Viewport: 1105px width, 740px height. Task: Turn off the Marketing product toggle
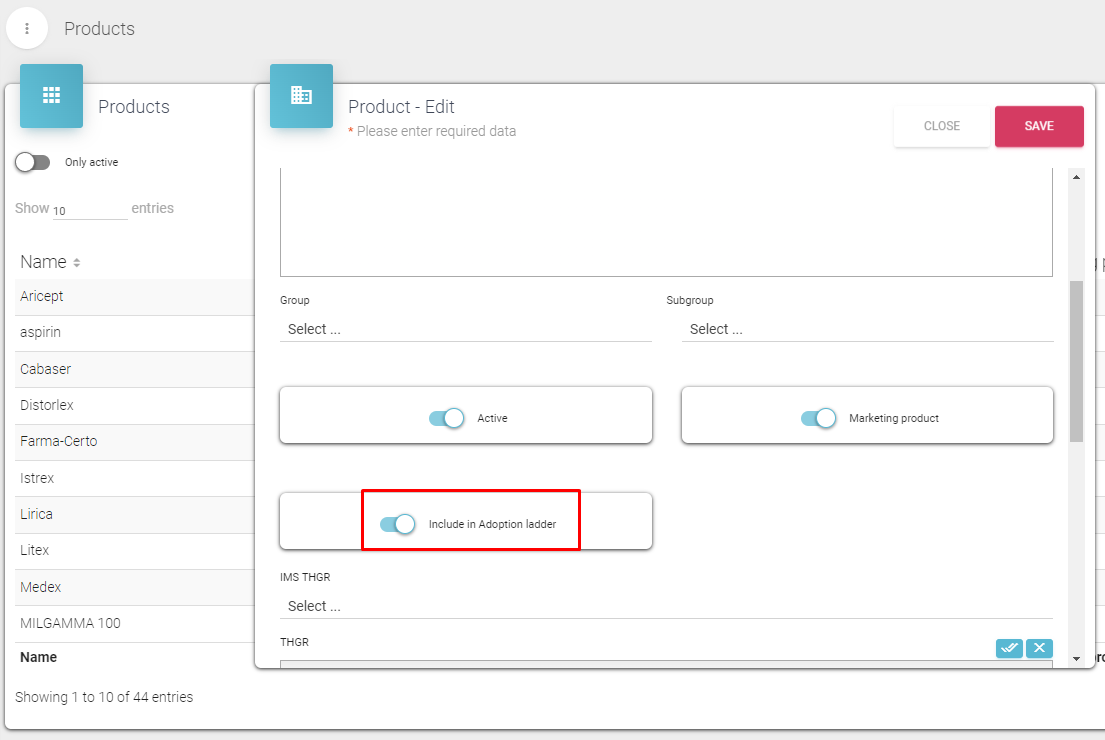(818, 418)
